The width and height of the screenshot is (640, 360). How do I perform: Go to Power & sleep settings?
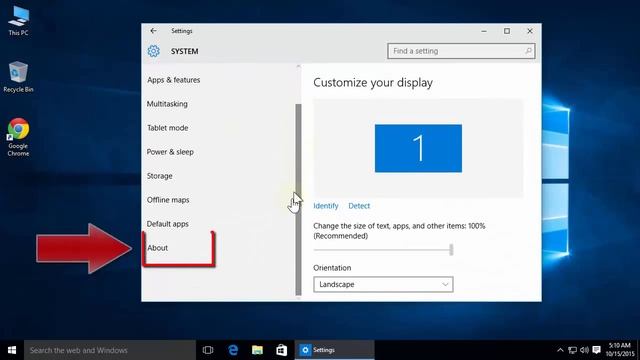click(x=170, y=152)
